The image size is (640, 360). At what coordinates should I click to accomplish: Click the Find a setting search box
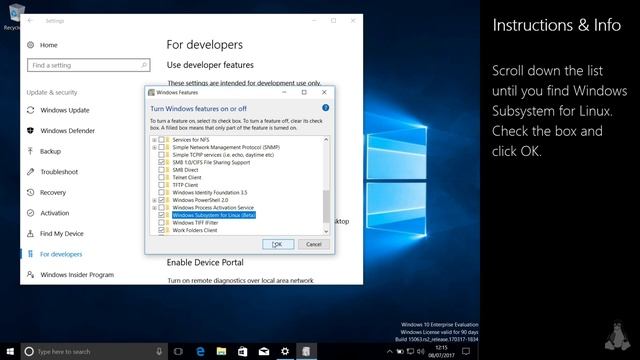(89, 65)
